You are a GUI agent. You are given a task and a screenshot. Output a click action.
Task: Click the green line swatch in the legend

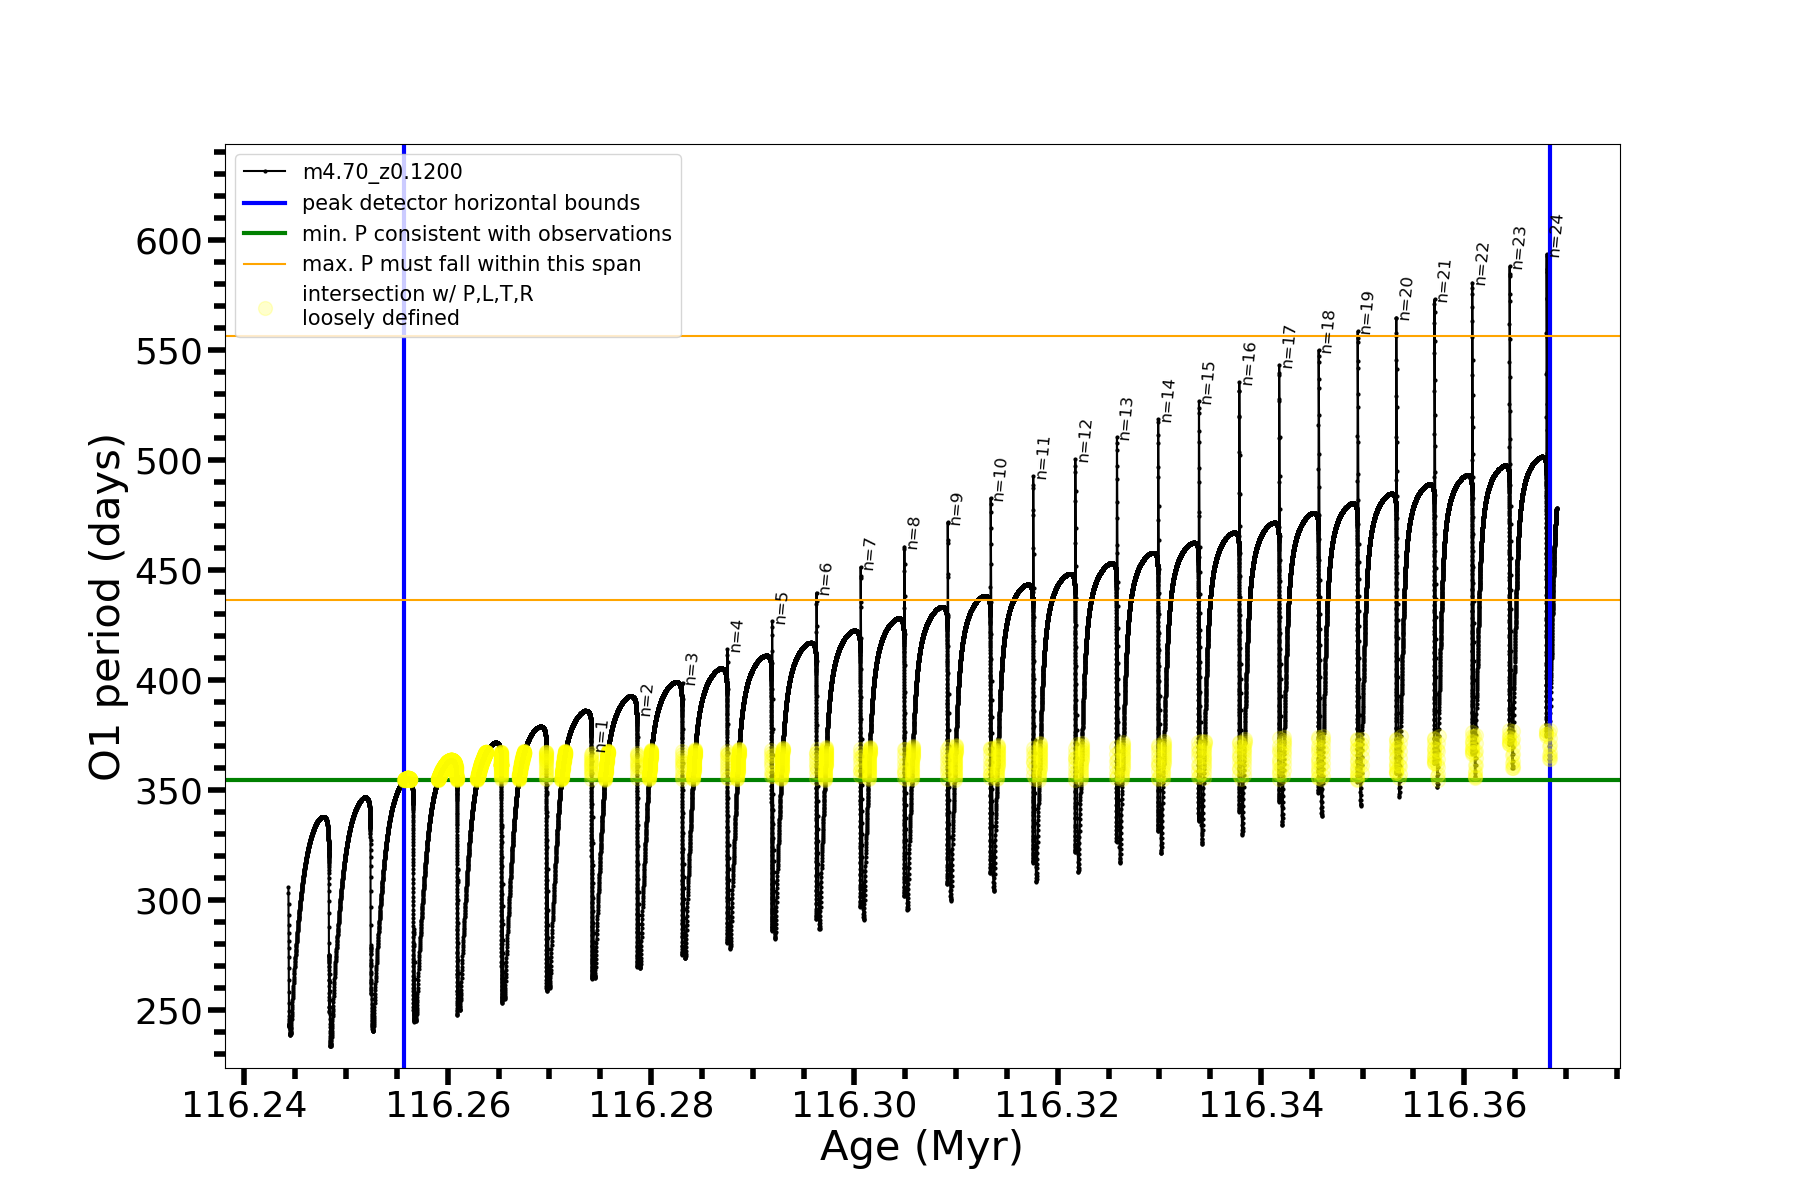pos(265,234)
